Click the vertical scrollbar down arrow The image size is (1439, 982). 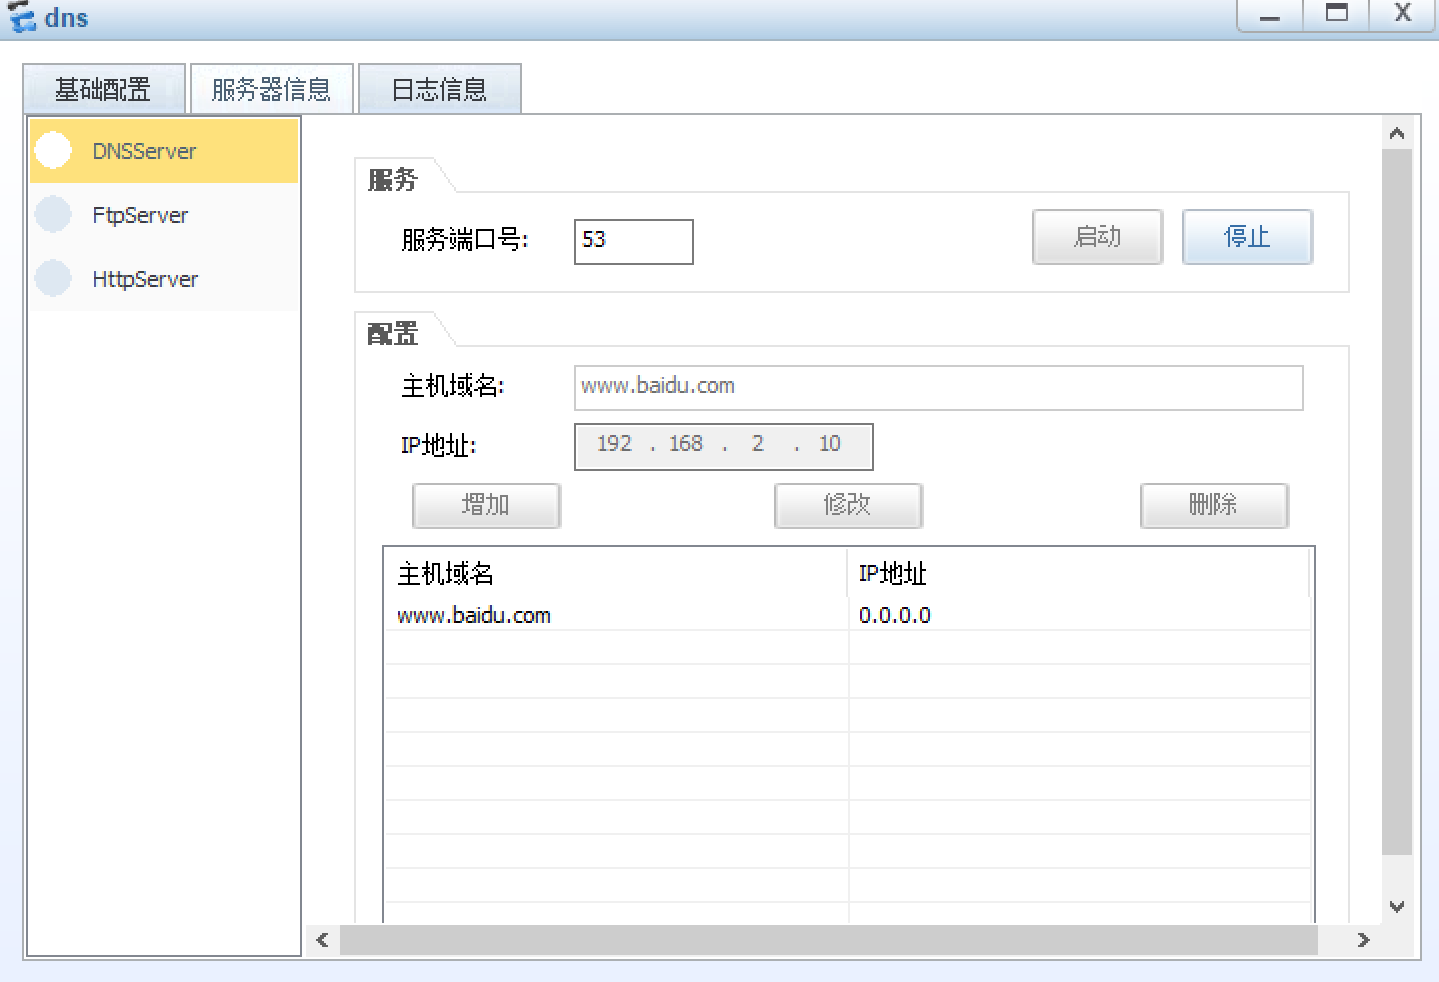click(1397, 907)
